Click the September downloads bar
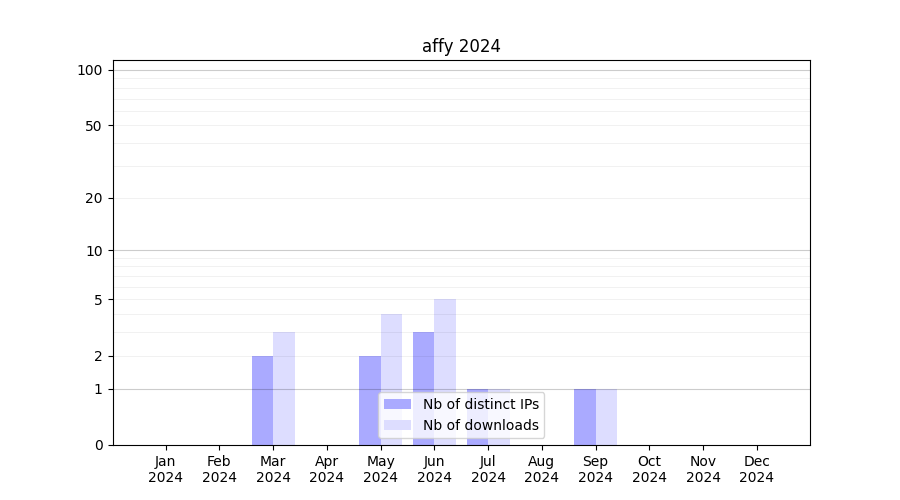Screen dimensions: 900x500 tap(606, 416)
